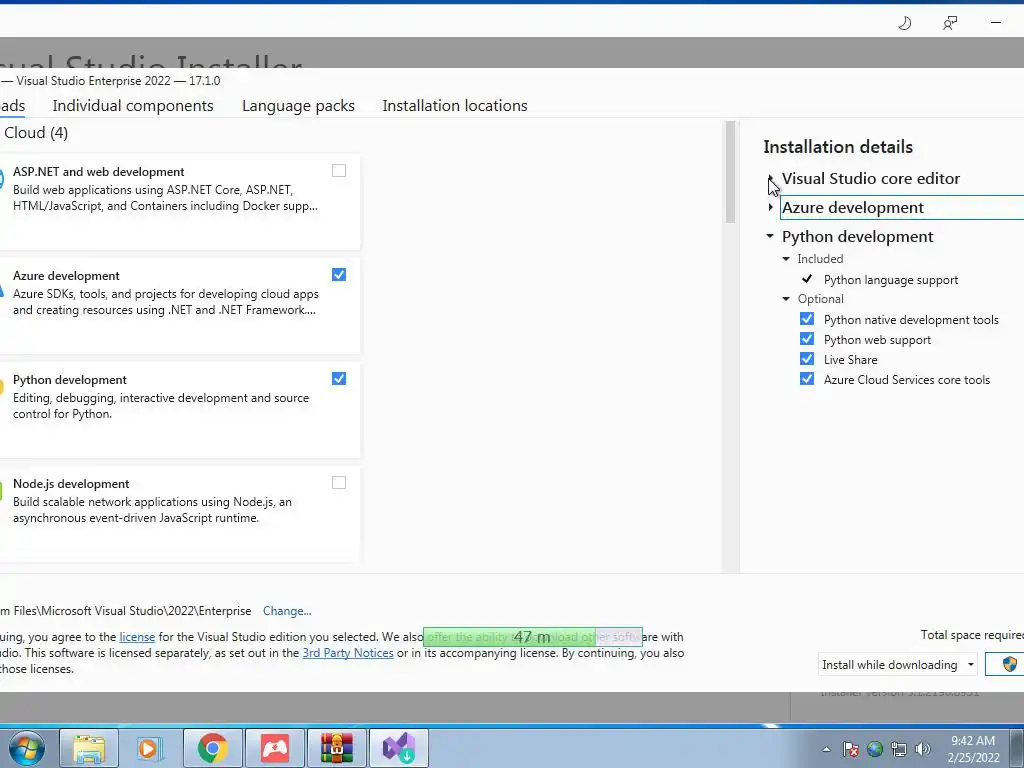Uncheck Python native development tools
Screen dimensions: 1024x768
(807, 319)
